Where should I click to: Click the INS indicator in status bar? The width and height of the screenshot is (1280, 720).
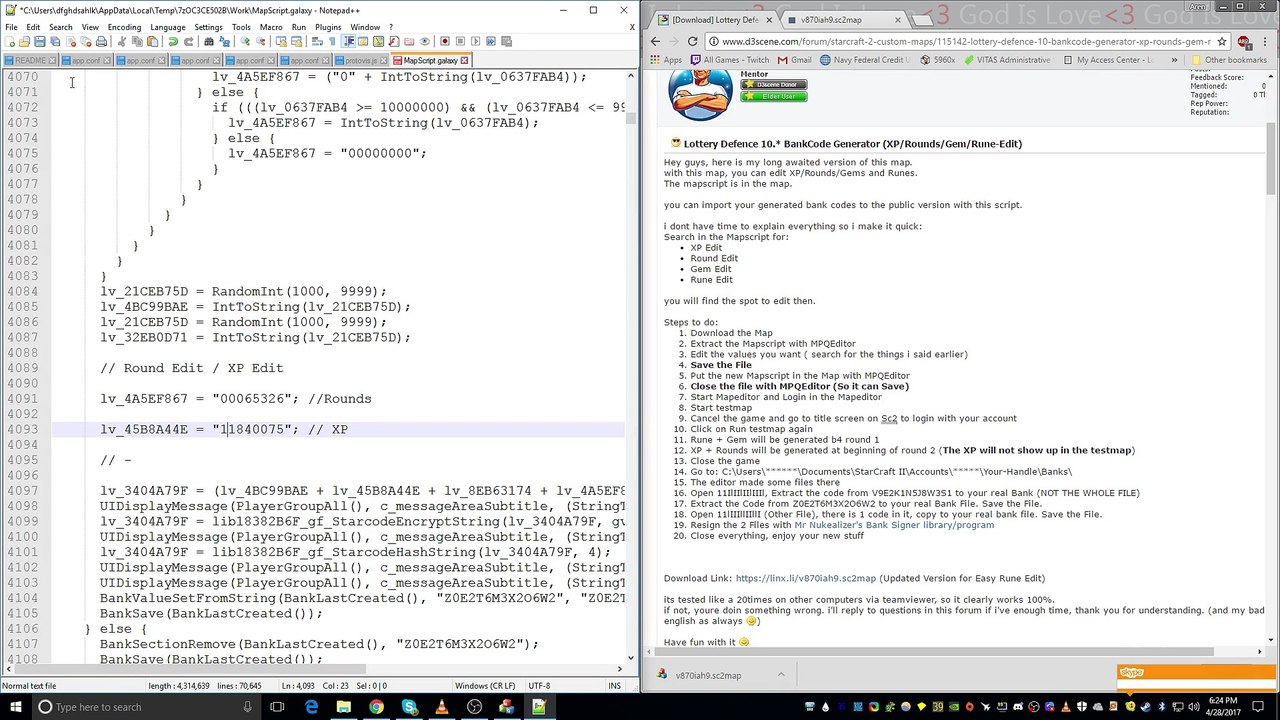(x=615, y=686)
